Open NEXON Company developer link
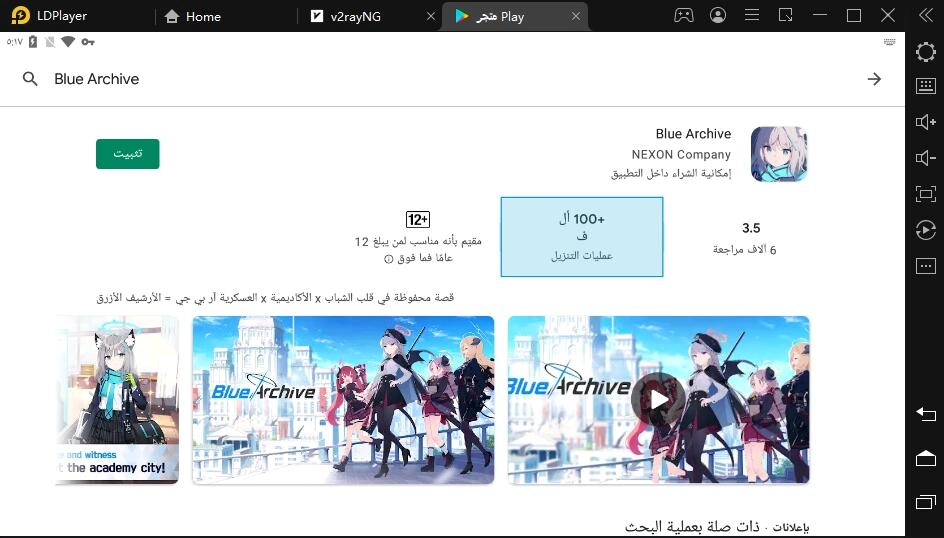This screenshot has height=538, width=944. [x=681, y=155]
